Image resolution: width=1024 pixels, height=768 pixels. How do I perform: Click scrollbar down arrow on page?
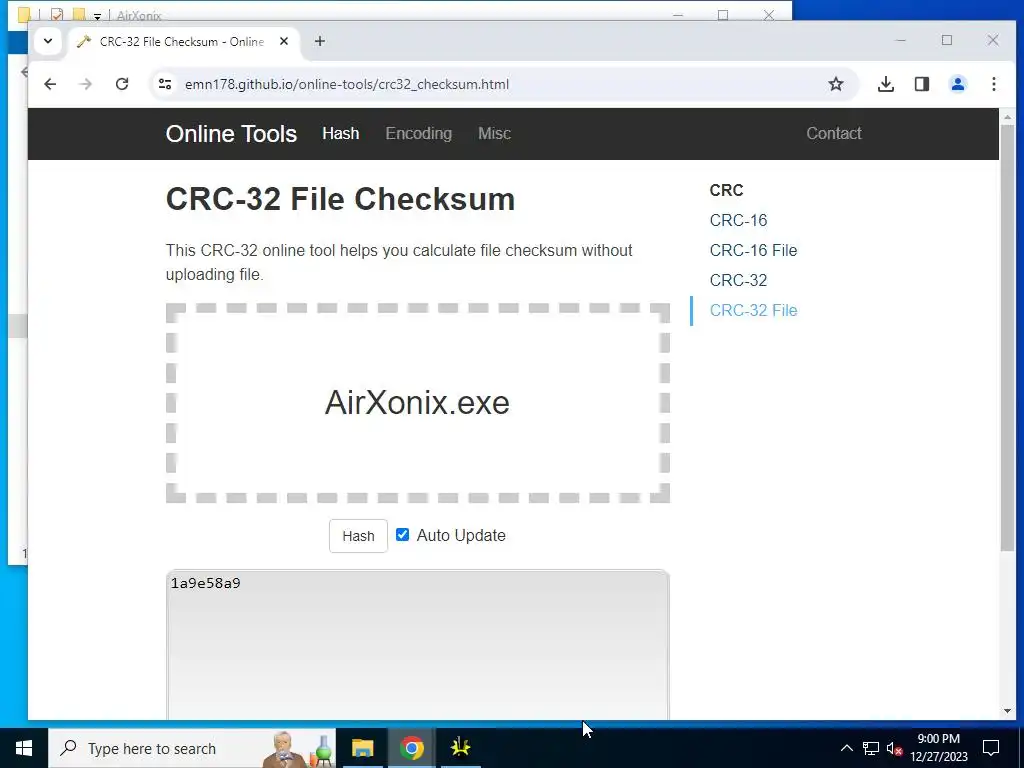[x=1007, y=711]
